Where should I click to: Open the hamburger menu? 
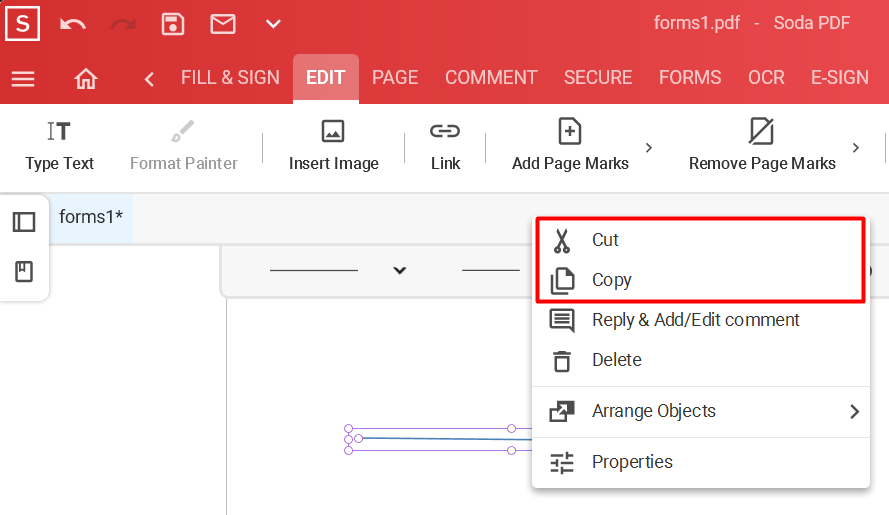(x=23, y=79)
